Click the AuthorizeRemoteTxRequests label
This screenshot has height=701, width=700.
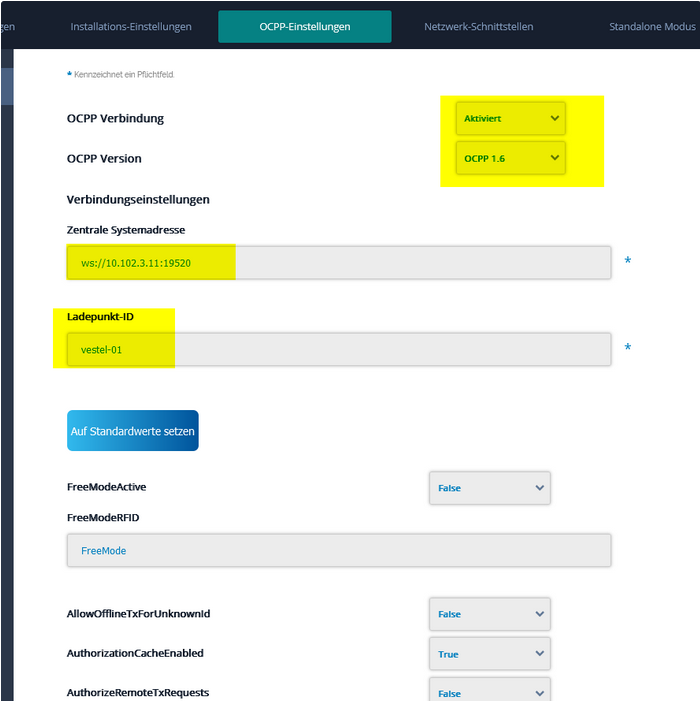tap(138, 693)
